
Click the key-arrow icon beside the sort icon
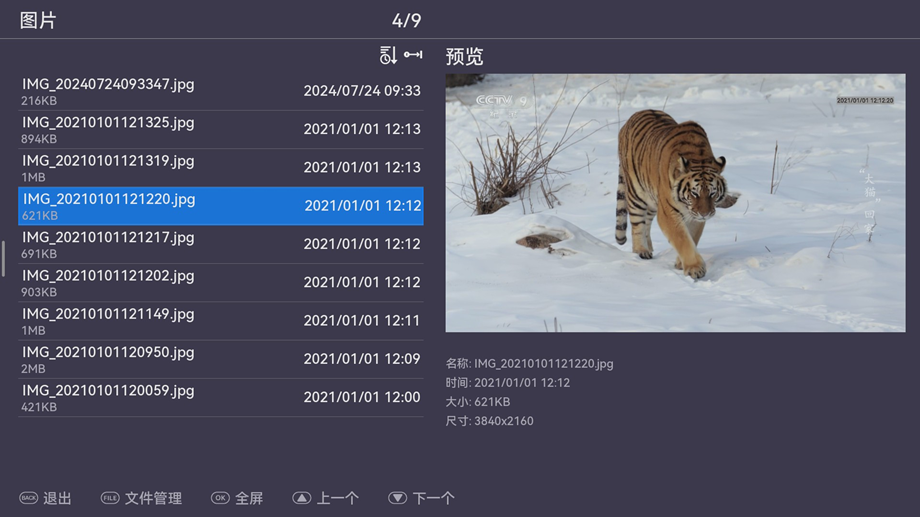click(413, 56)
